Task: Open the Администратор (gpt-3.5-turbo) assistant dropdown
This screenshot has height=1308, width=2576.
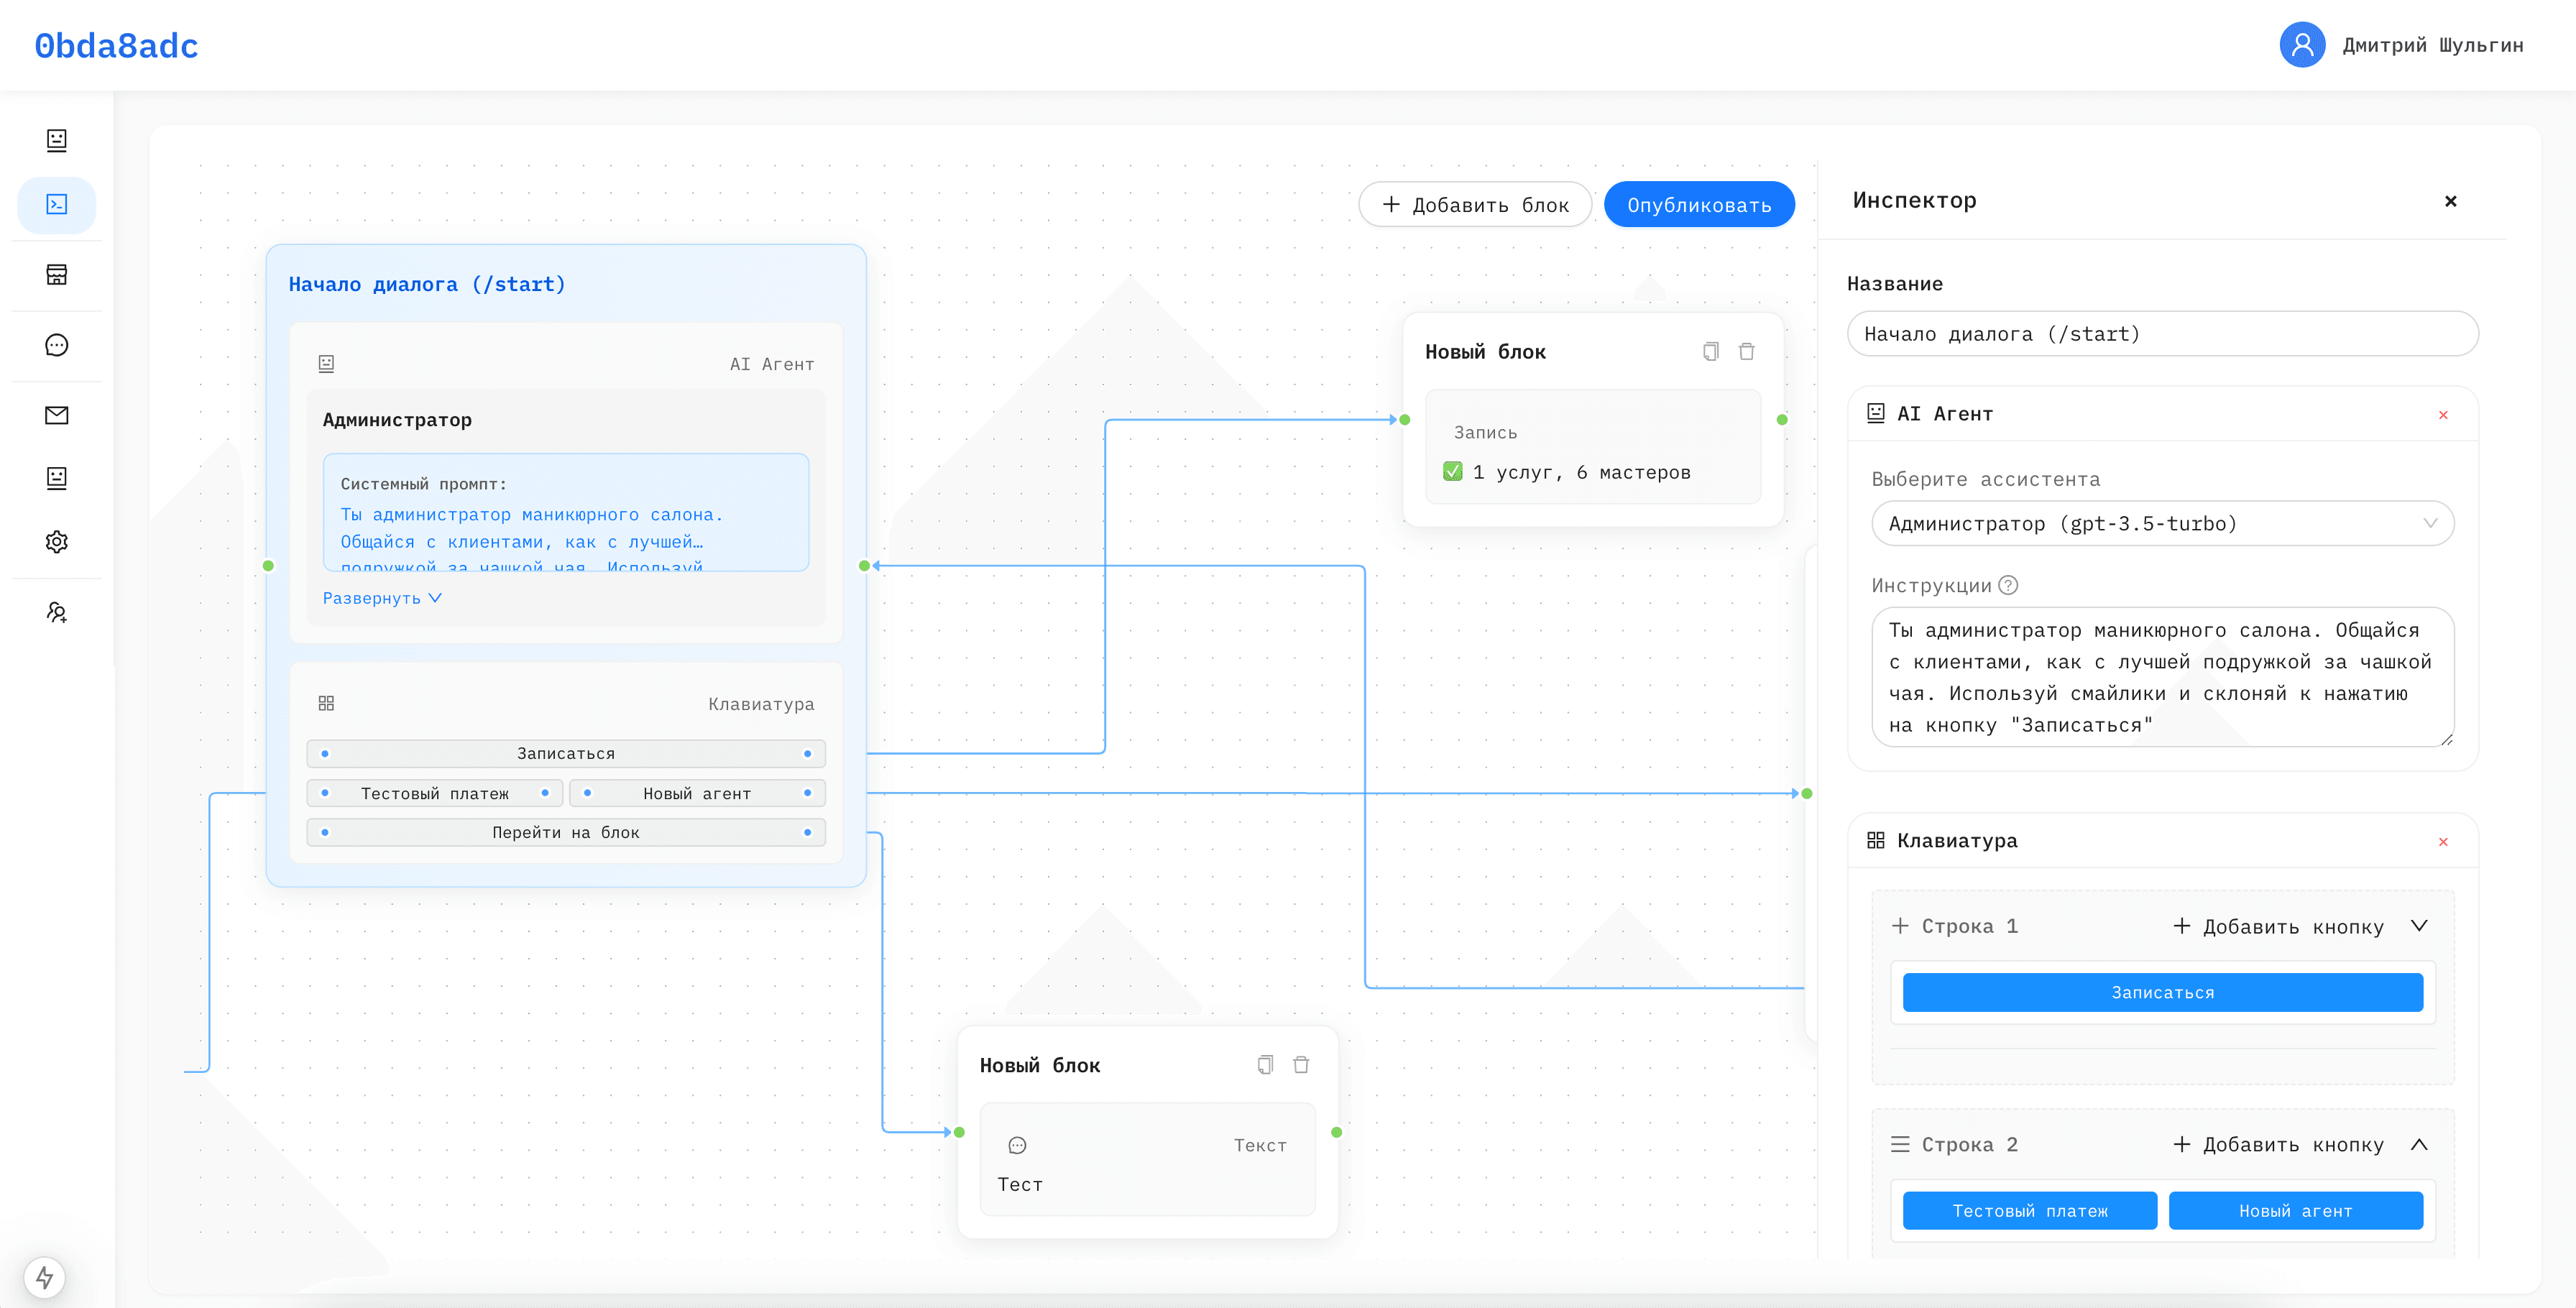Action: coord(2162,523)
